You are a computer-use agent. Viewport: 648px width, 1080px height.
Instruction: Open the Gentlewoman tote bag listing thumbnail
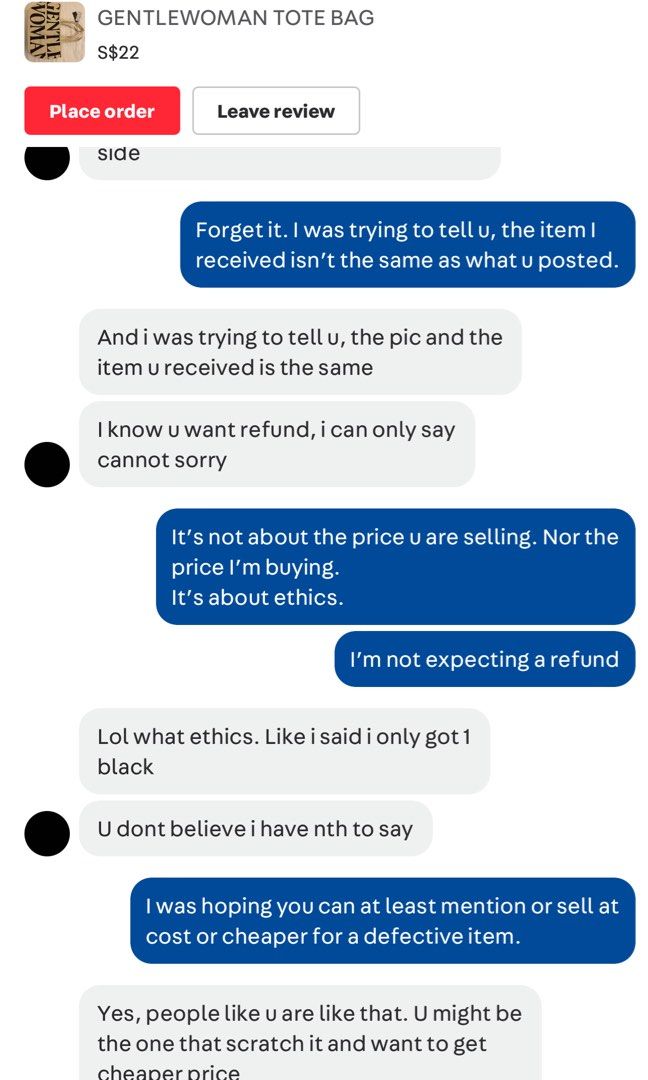[54, 32]
